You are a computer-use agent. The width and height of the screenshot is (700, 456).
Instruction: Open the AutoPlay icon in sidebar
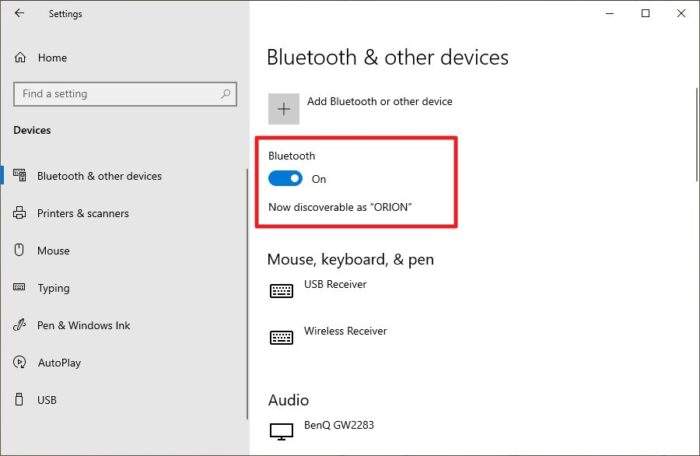19,362
